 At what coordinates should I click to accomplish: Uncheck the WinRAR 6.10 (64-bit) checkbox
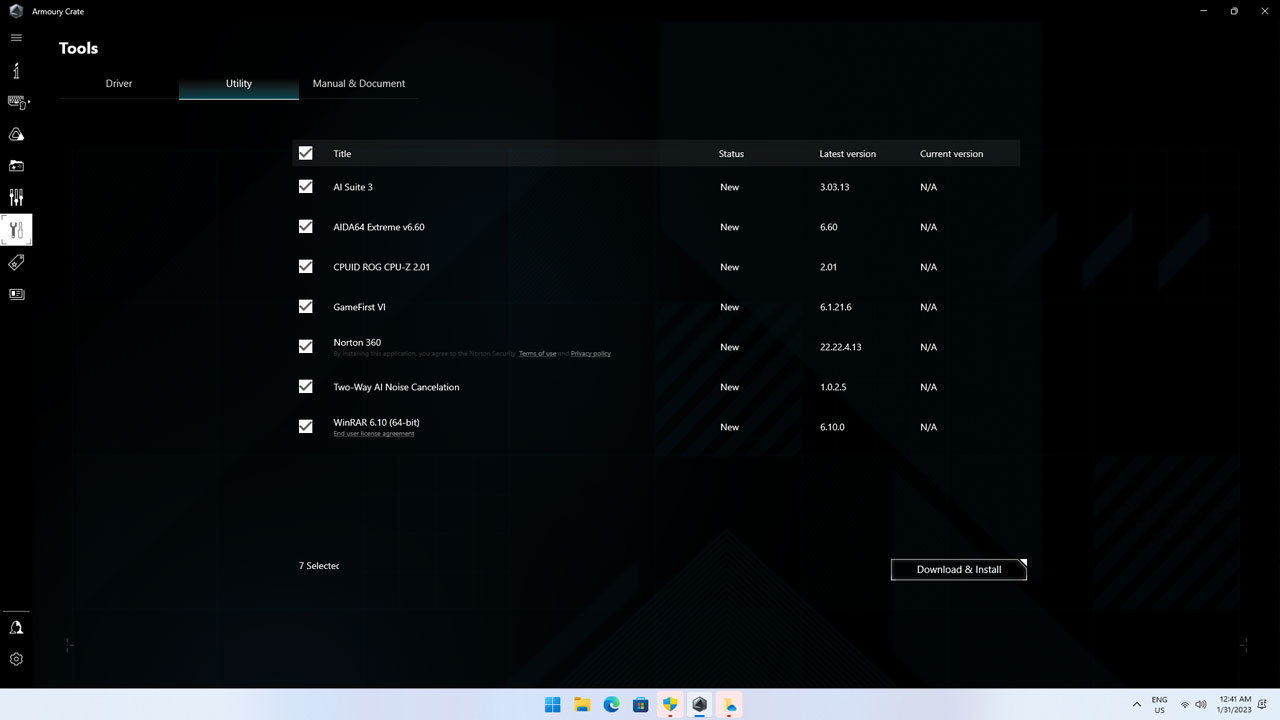[x=306, y=426]
